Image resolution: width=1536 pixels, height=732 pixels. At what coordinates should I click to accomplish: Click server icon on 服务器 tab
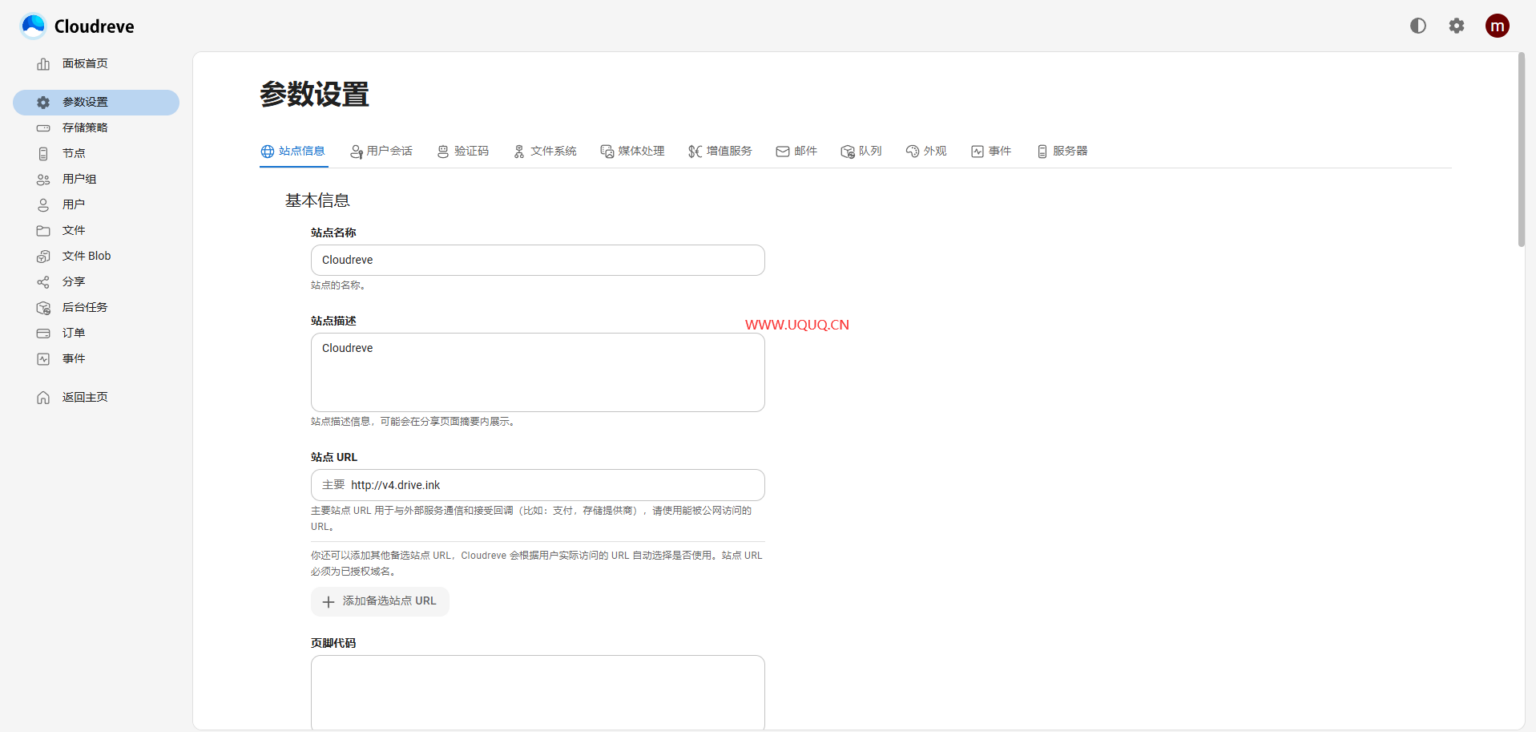[1042, 151]
